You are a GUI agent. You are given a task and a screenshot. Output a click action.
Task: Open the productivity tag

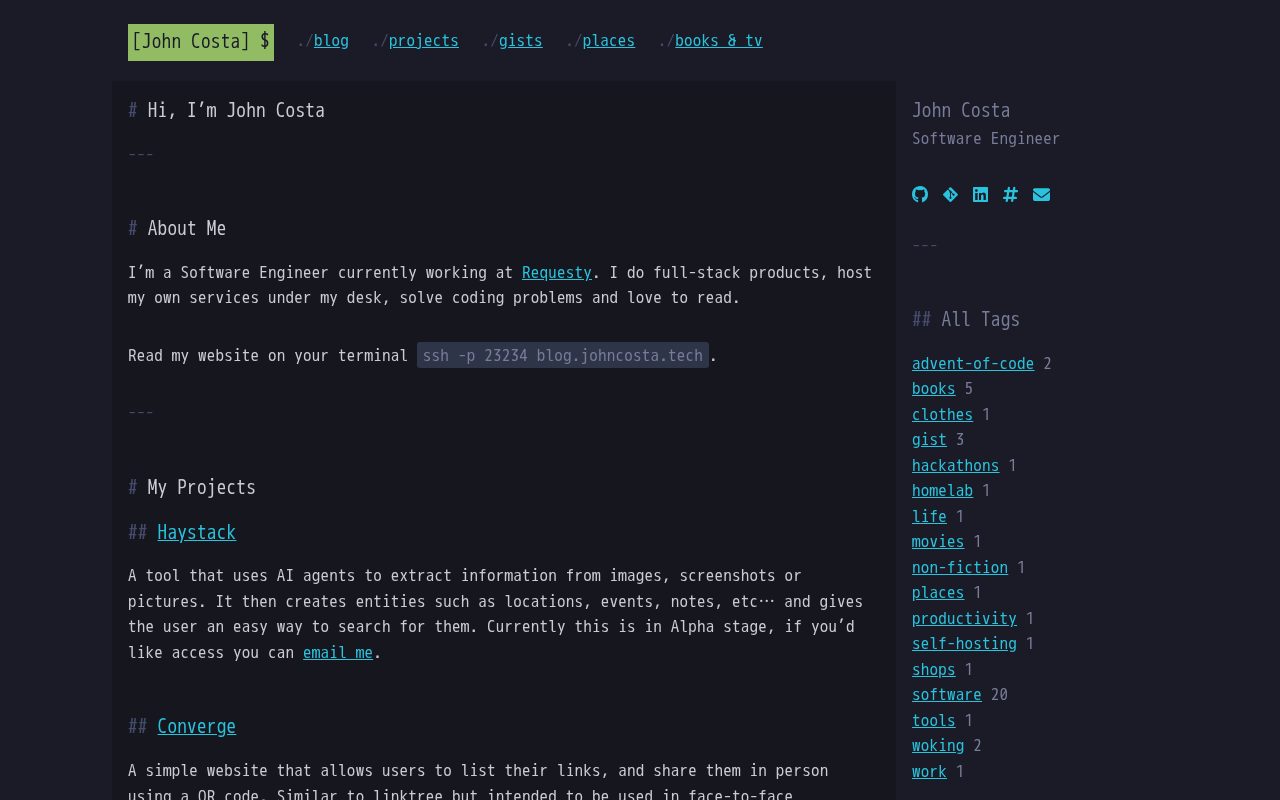coord(964,619)
